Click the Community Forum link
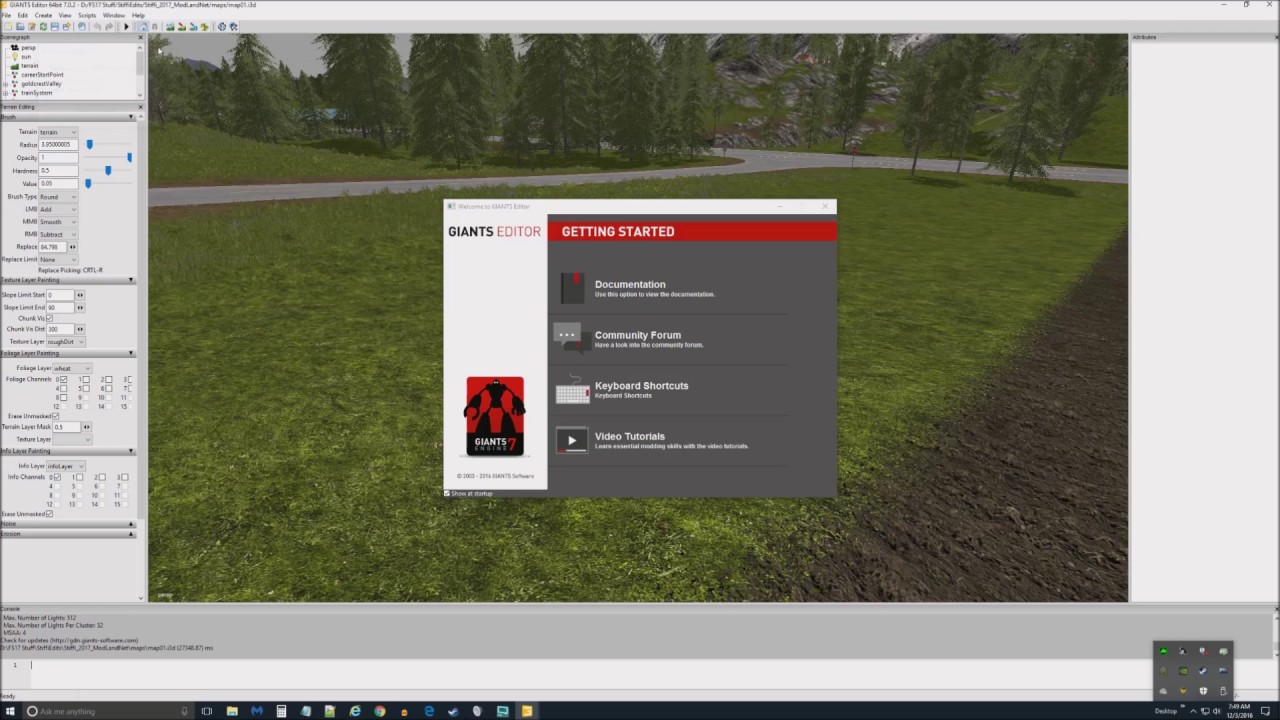This screenshot has width=1280, height=720. point(638,335)
